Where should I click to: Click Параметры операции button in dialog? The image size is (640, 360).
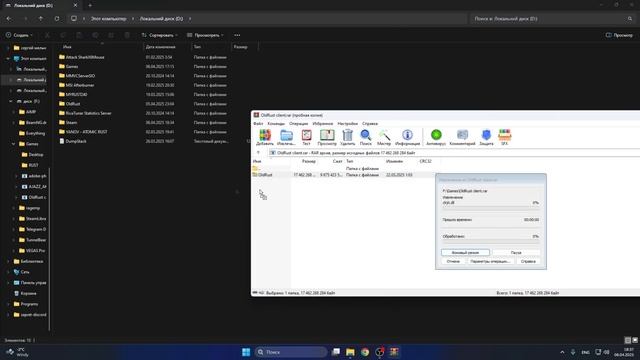[490, 261]
